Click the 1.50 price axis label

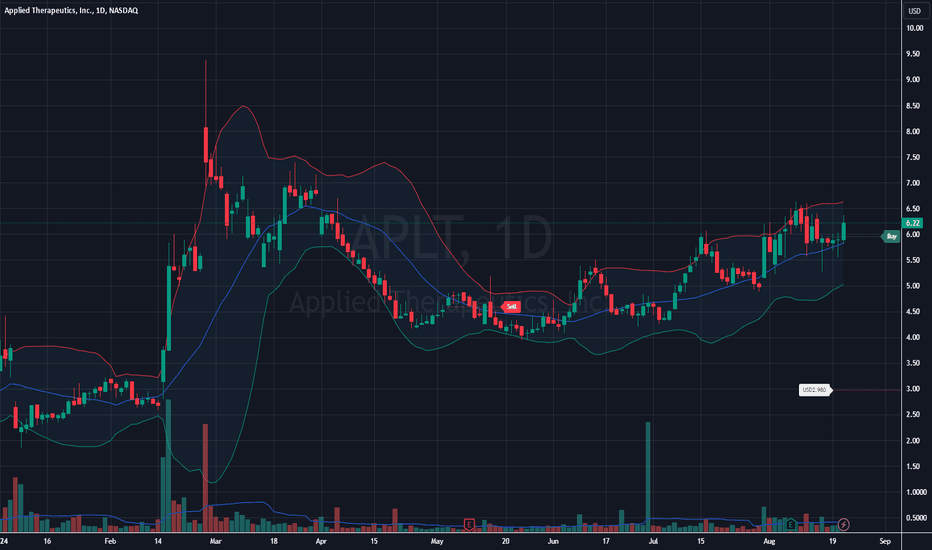[x=912, y=467]
